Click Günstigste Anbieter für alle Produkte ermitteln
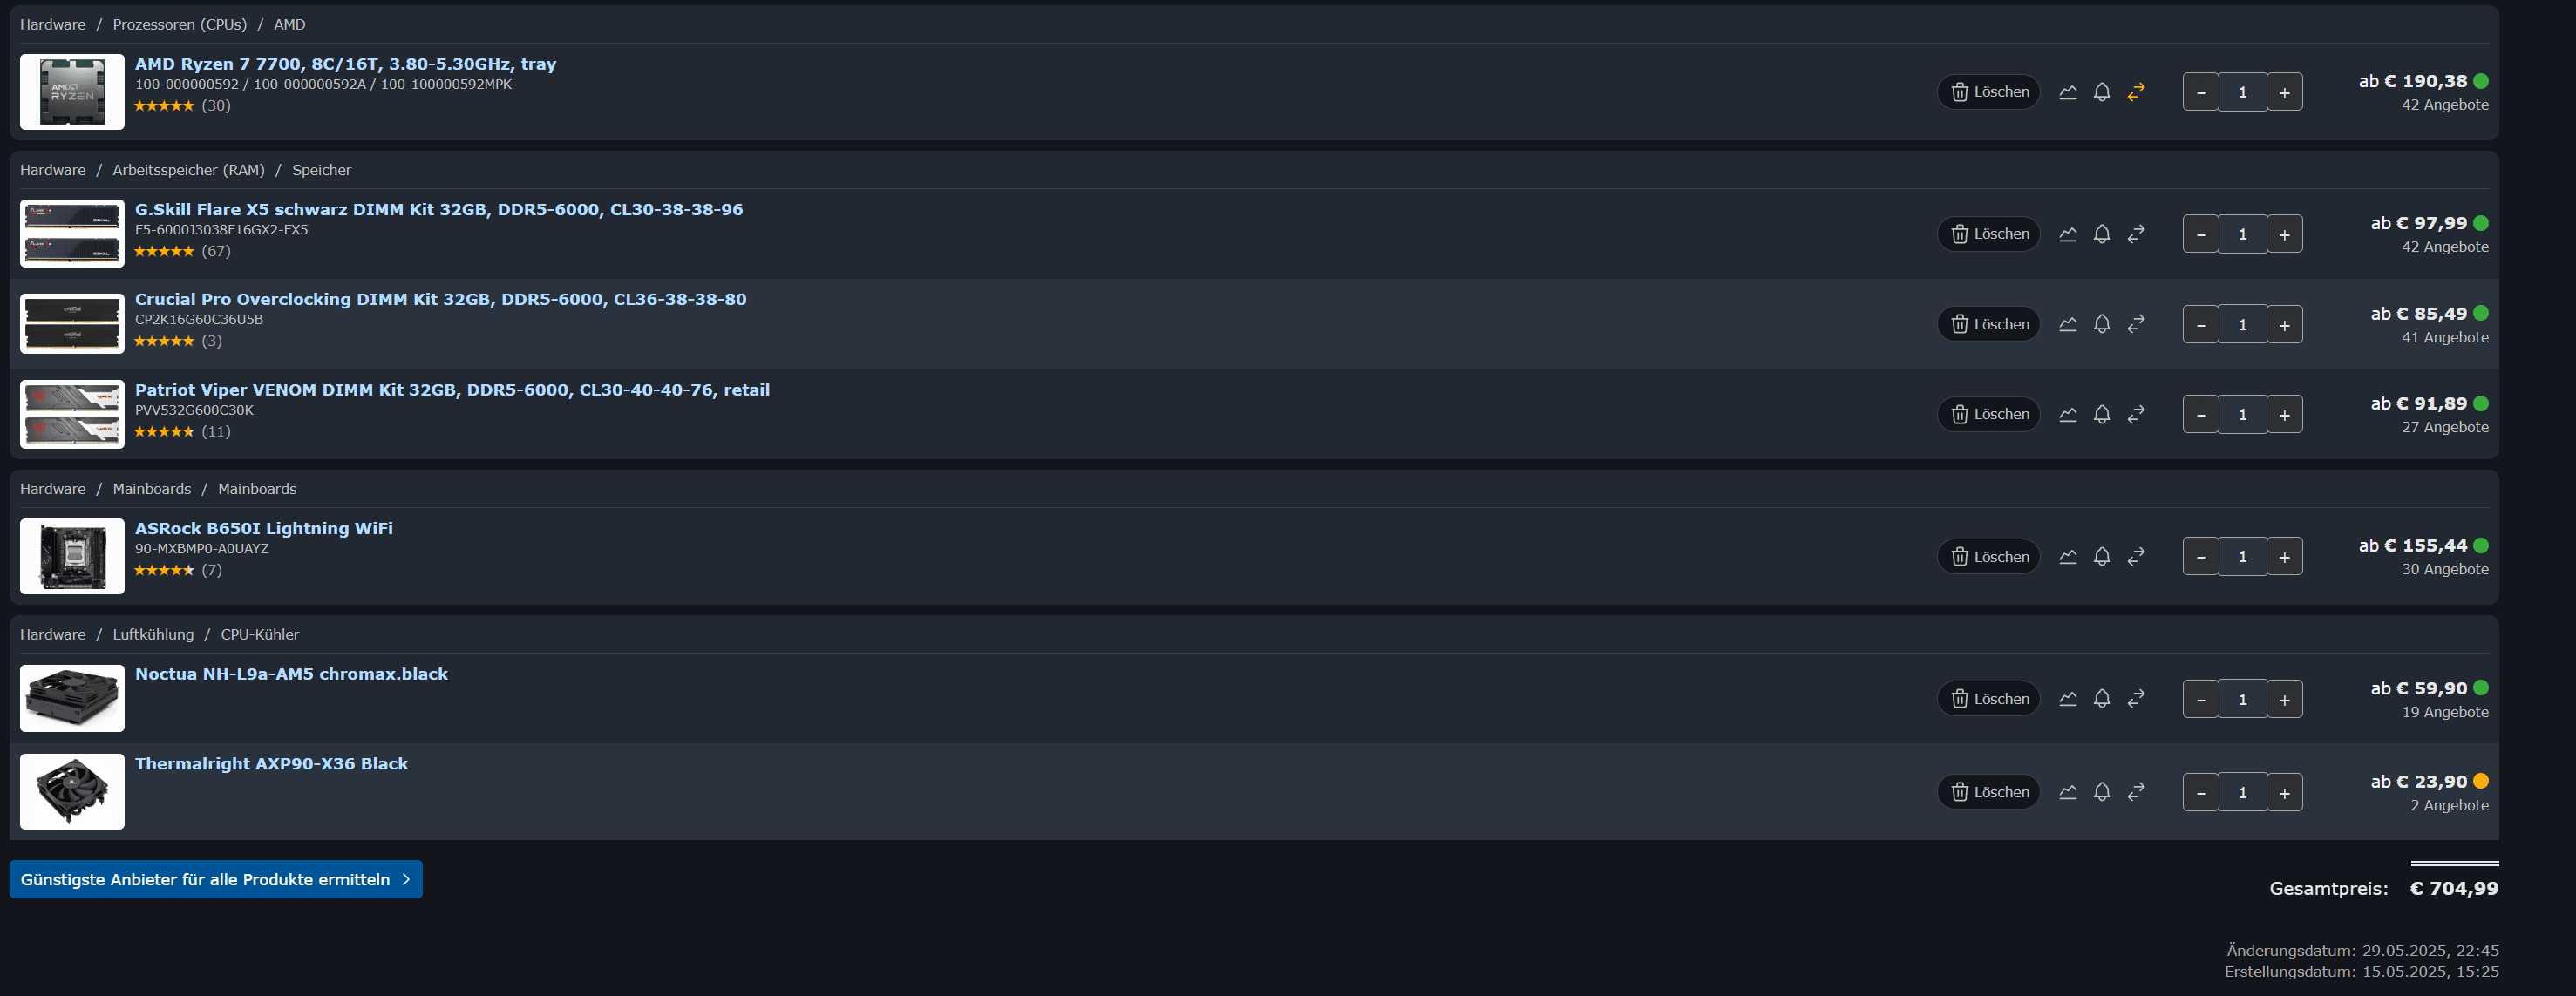 tap(216, 879)
